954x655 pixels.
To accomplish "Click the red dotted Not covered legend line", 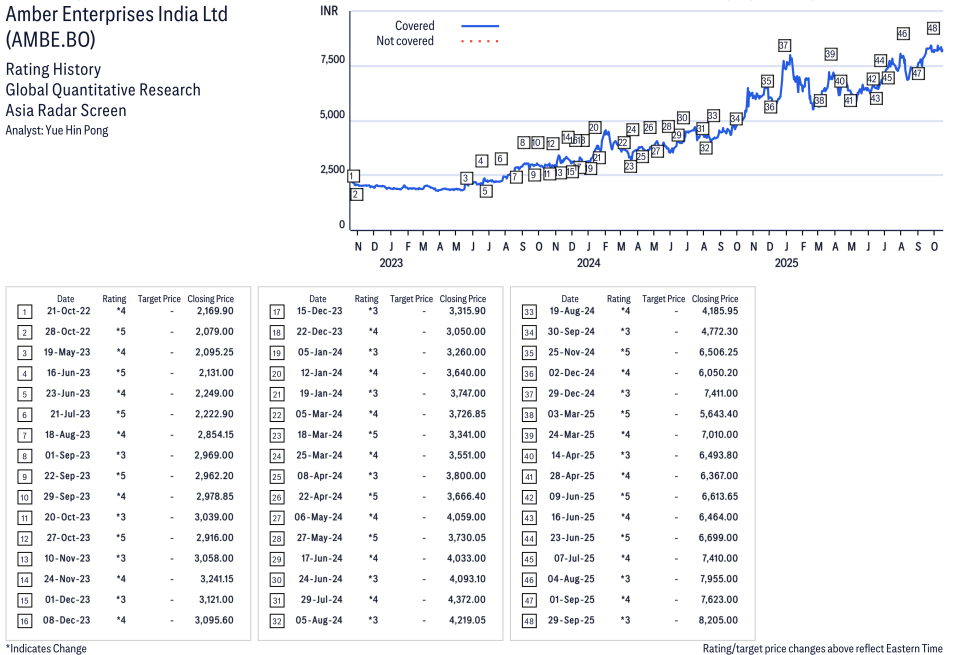I will [x=479, y=42].
